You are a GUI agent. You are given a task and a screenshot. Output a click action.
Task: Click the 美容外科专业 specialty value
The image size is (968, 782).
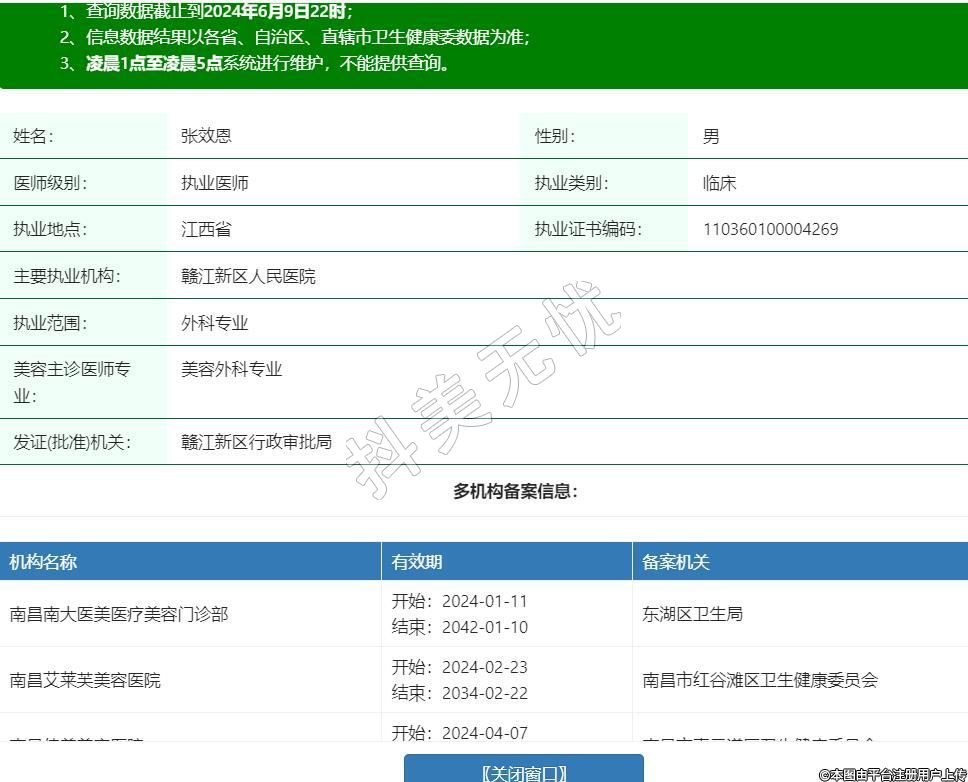[x=231, y=369]
